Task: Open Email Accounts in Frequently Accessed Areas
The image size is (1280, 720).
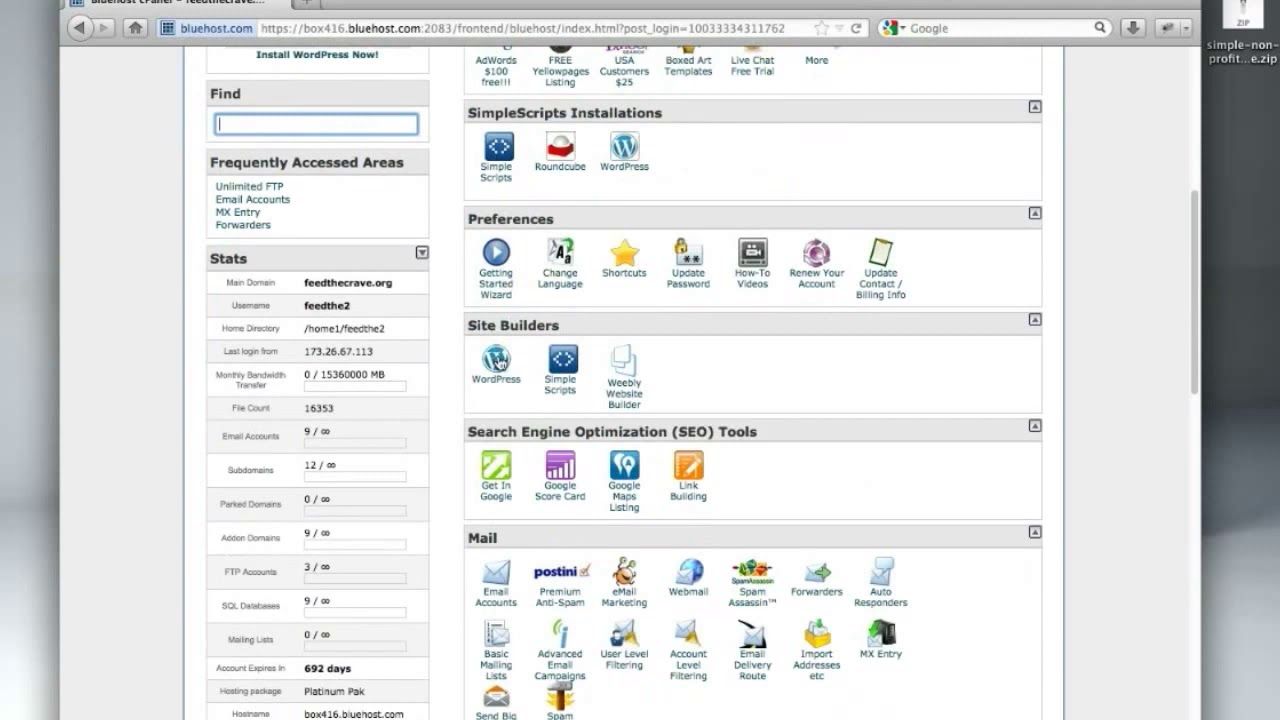Action: 252,199
